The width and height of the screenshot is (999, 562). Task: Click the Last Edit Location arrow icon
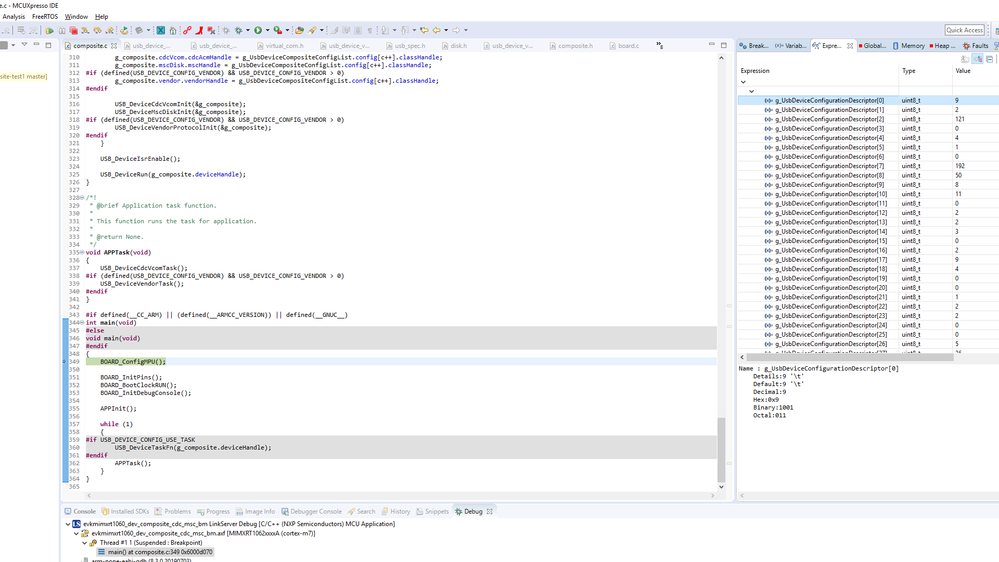pos(424,31)
